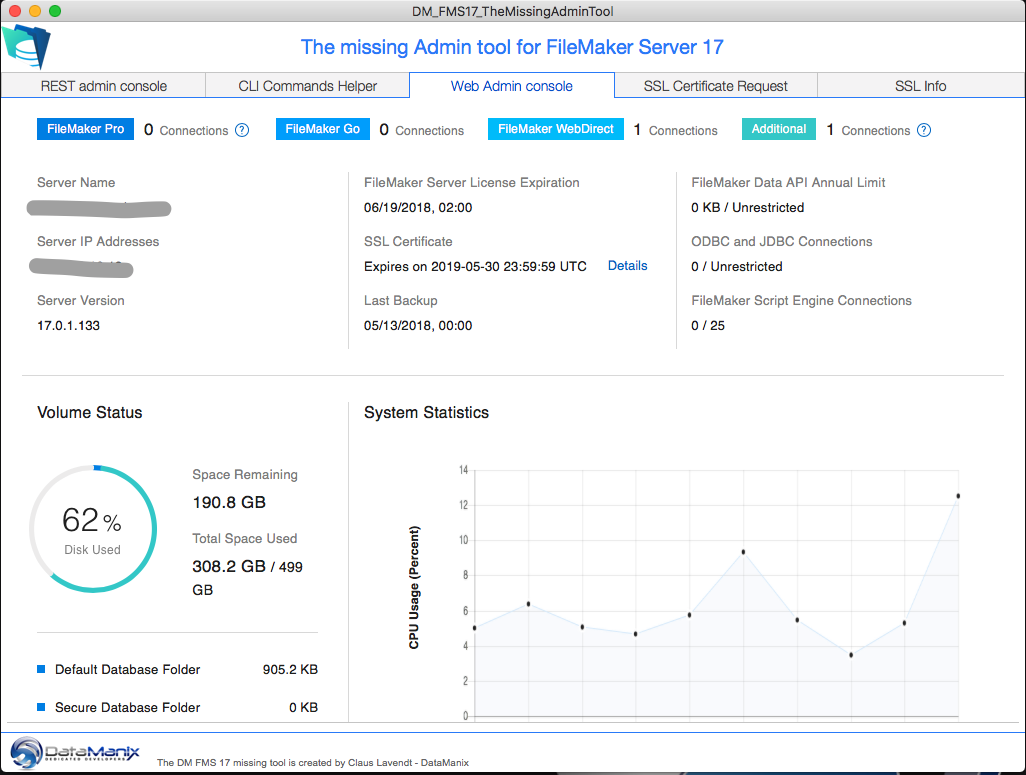Image resolution: width=1026 pixels, height=775 pixels.
Task: Click the redacted Server IP Addresses value
Action: (81, 268)
